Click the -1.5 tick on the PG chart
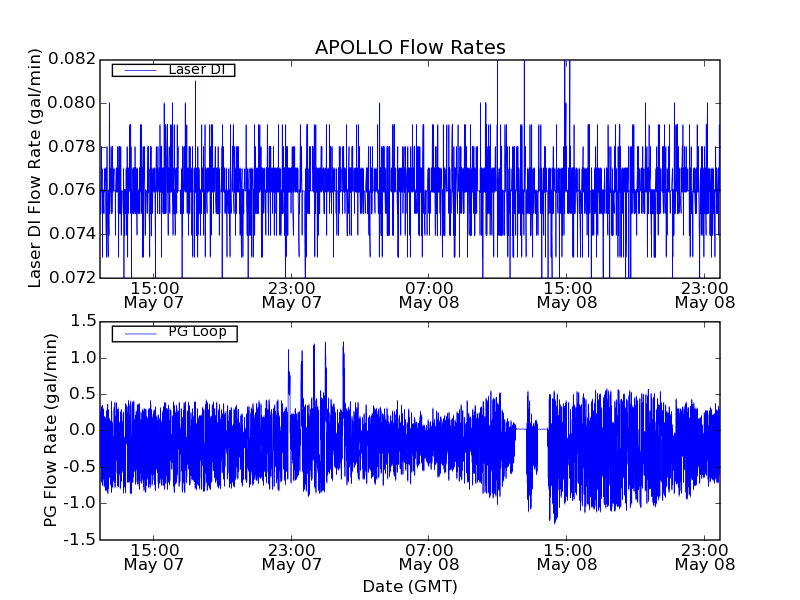 [x=80, y=539]
